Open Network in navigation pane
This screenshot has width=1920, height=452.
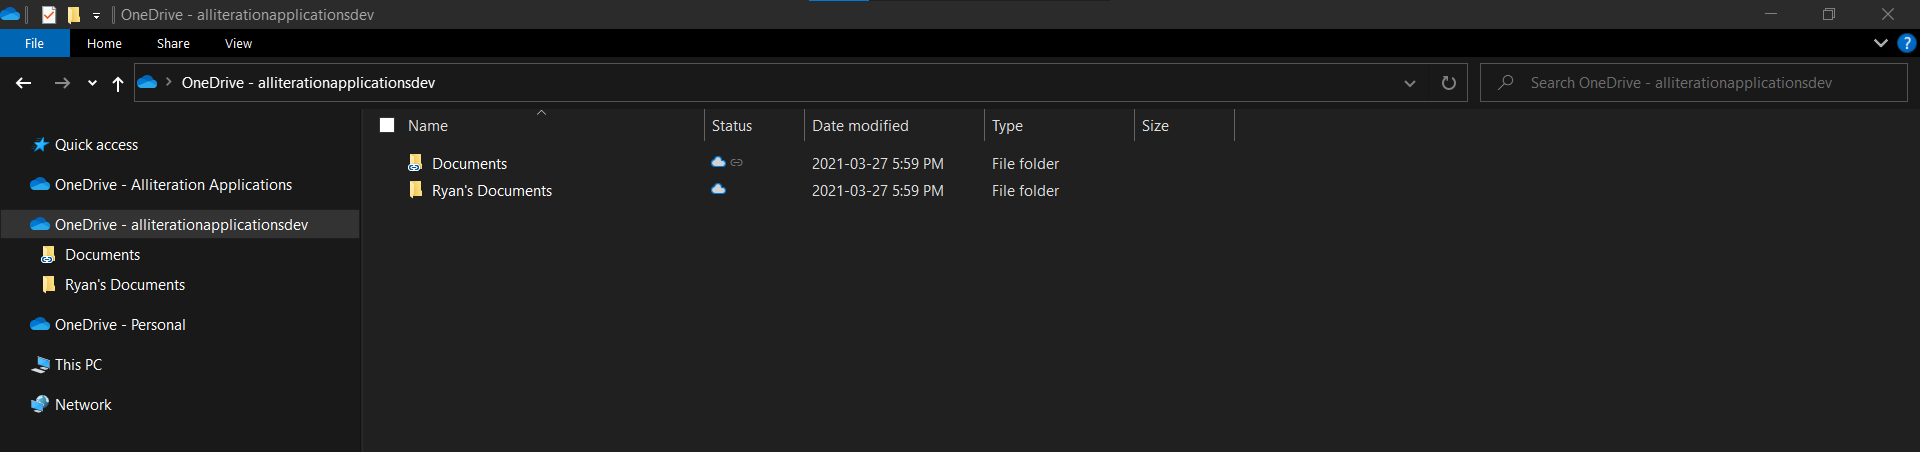pyautogui.click(x=83, y=405)
